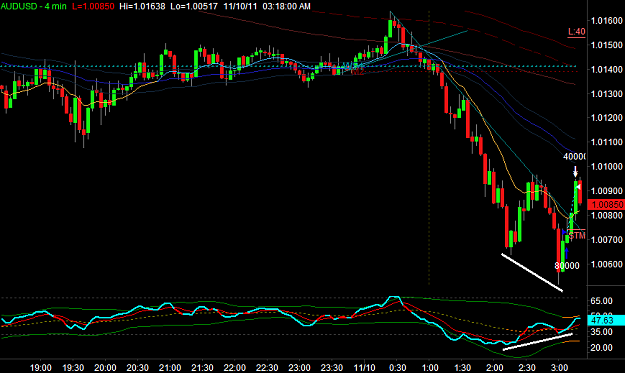Click the 1.00700 price axis label
This screenshot has width=625, height=373.
607,240
